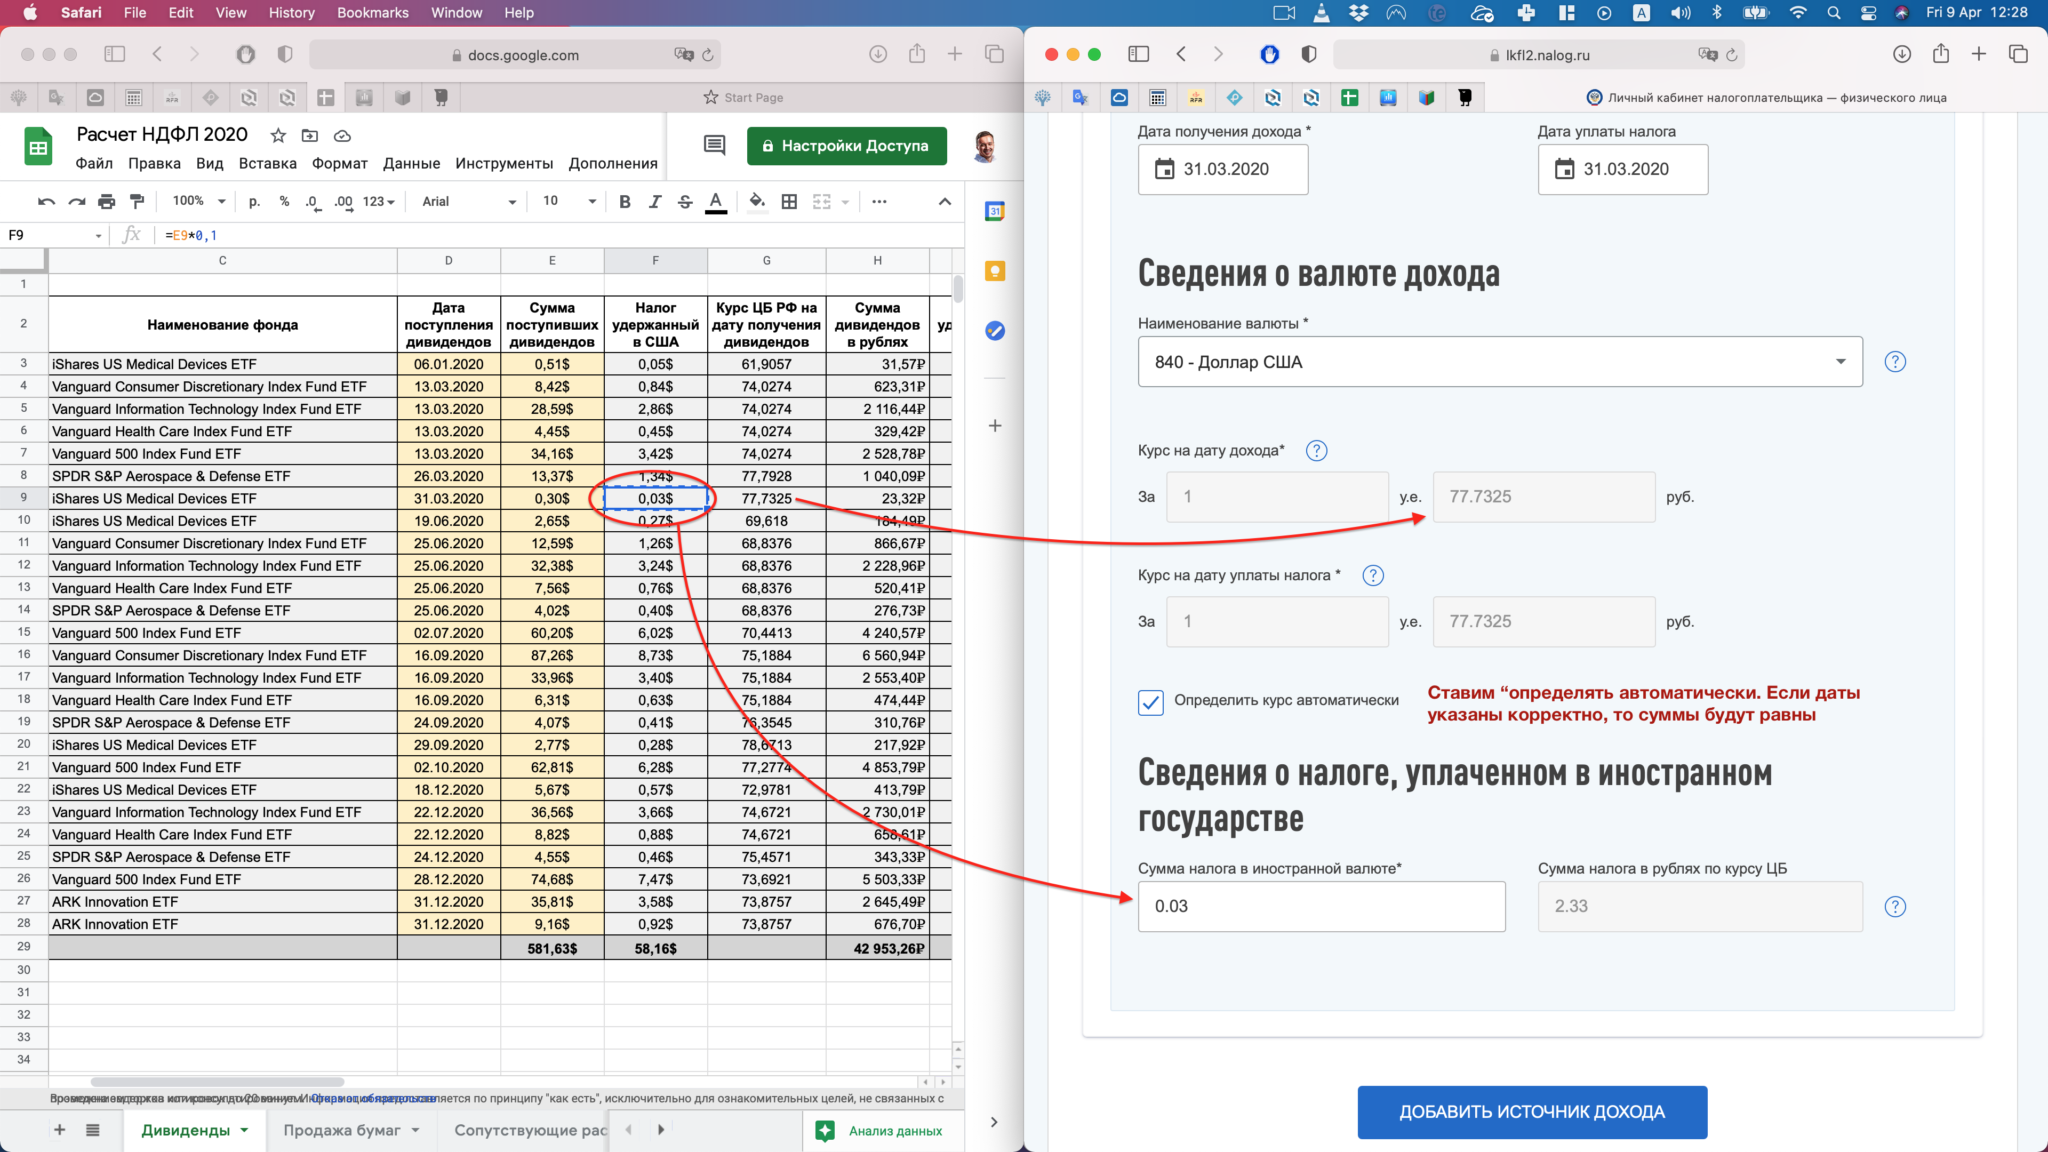Open the Файл menu
This screenshot has width=2048, height=1152.
pyautogui.click(x=94, y=164)
